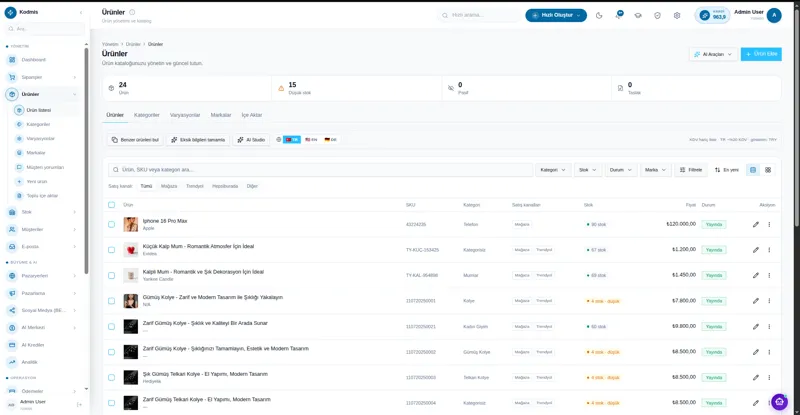The width and height of the screenshot is (800, 415).
Task: Click the Admin User avatar circle
Action: (774, 15)
